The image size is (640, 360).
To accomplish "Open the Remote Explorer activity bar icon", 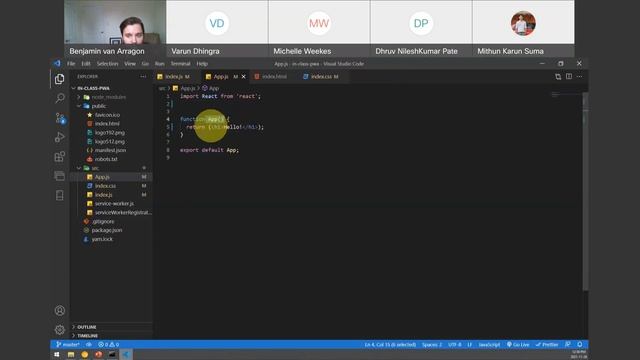I will [x=60, y=176].
